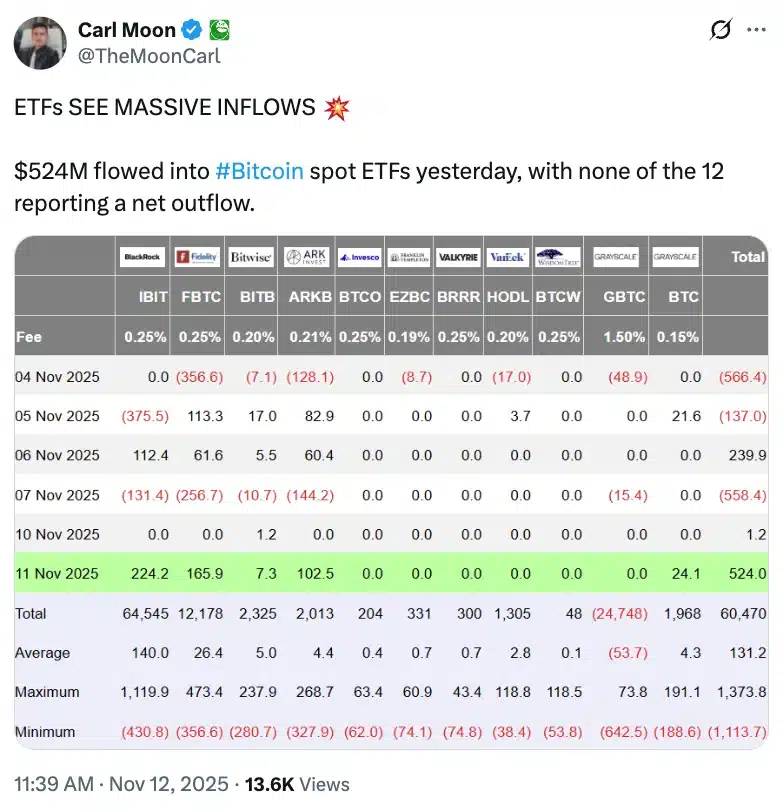Click the ARK Invest logo
The height and width of the screenshot is (812, 784).
[x=307, y=257]
